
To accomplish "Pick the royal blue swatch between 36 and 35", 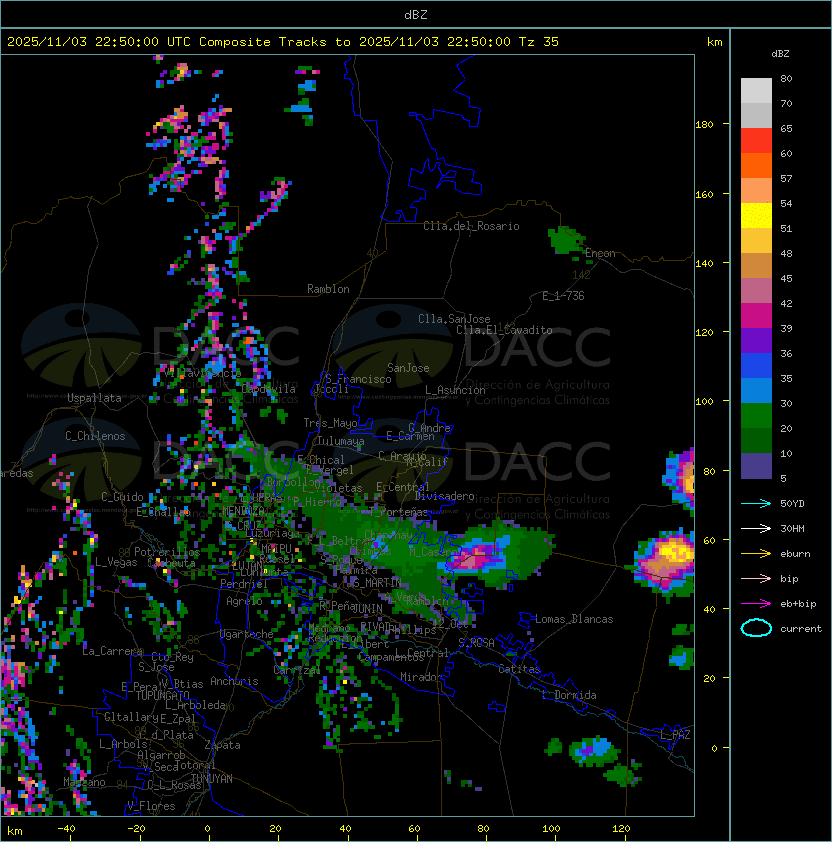I will point(756,366).
